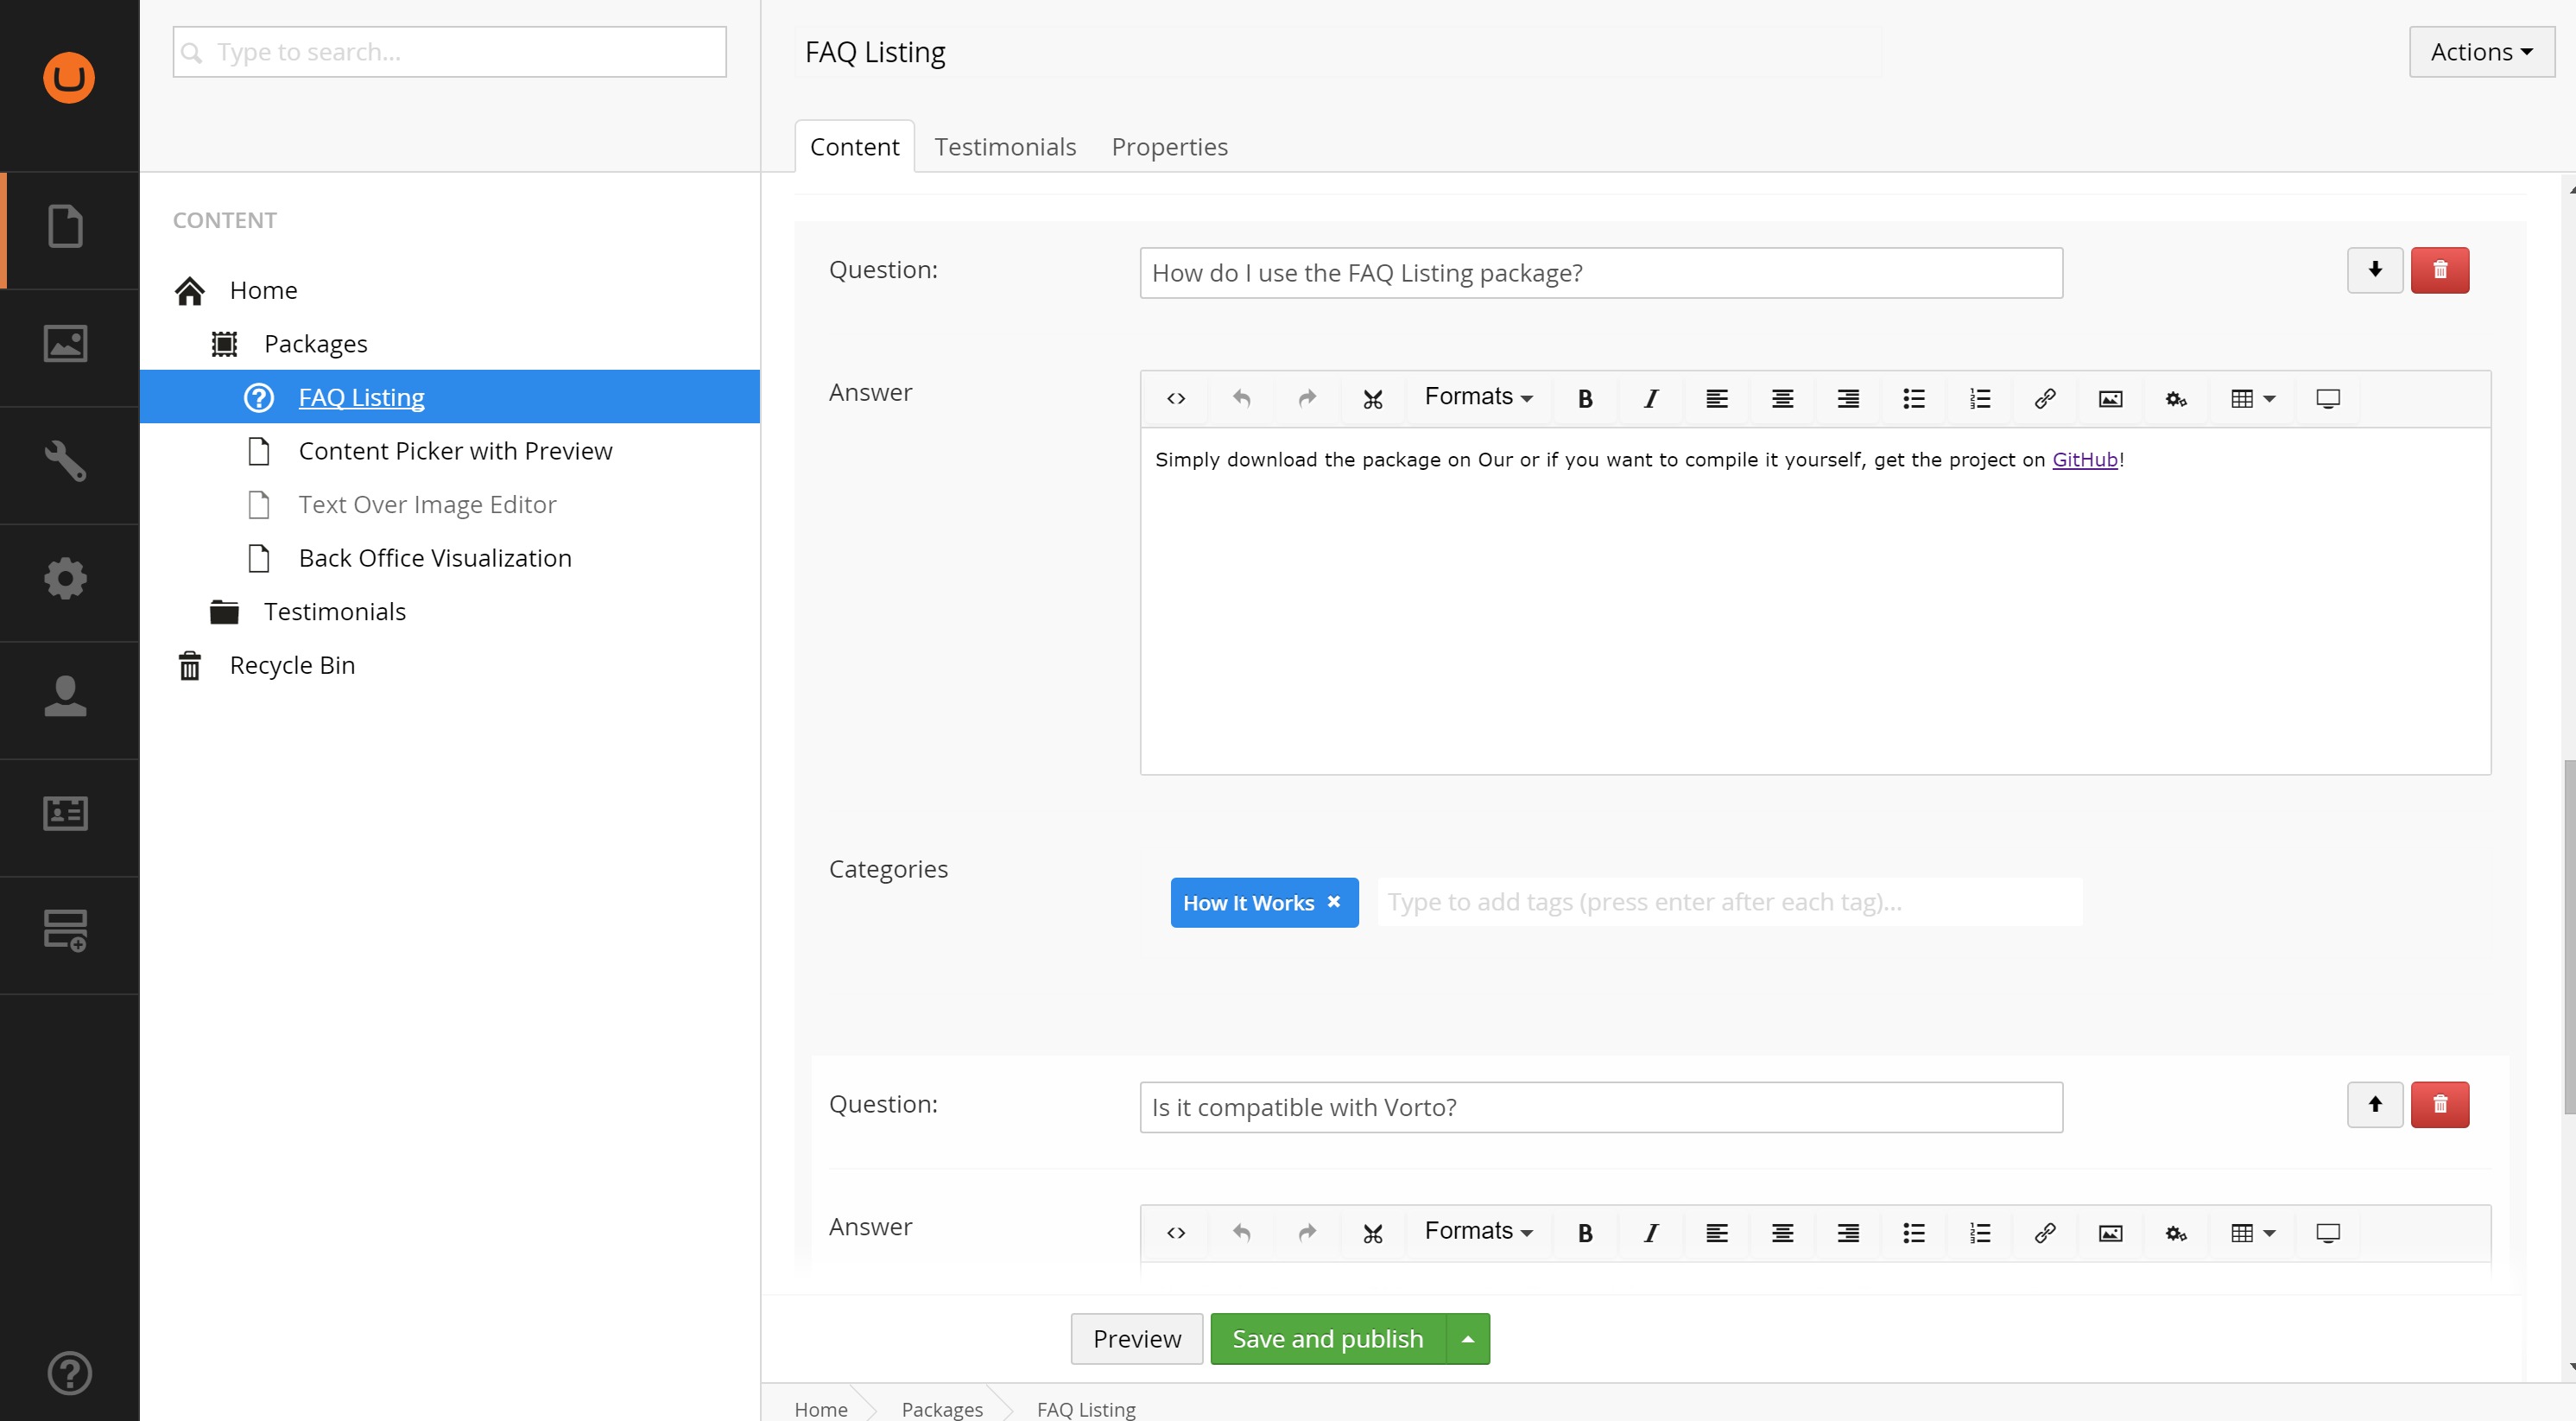Click the Preview button
Image resolution: width=2576 pixels, height=1421 pixels.
click(x=1137, y=1339)
